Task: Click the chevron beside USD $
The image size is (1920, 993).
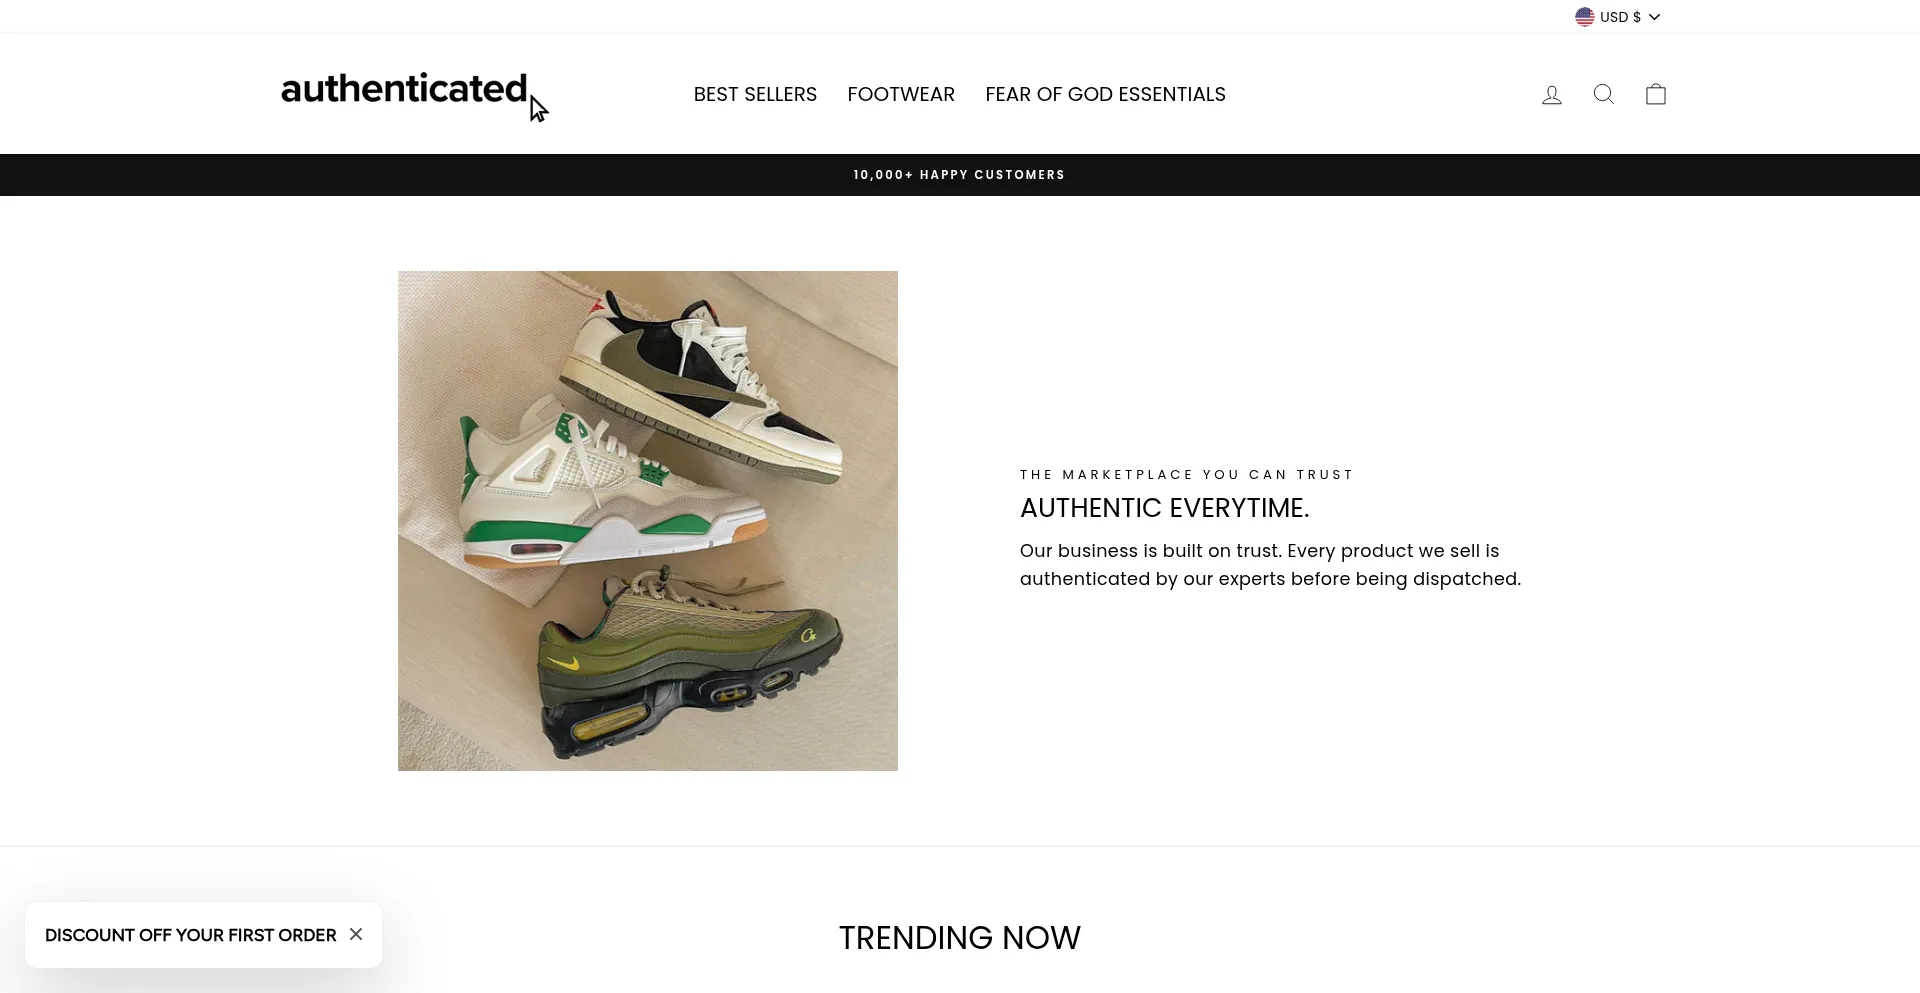Action: click(1654, 17)
